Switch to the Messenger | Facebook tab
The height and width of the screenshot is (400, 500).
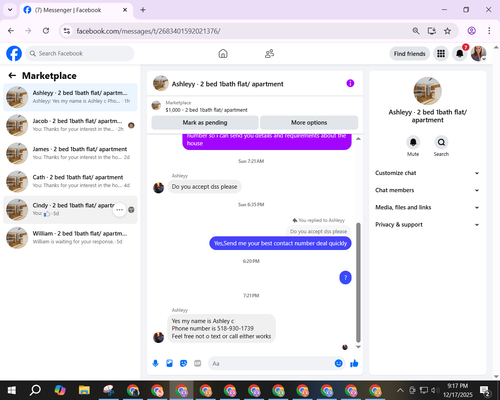coord(76,10)
